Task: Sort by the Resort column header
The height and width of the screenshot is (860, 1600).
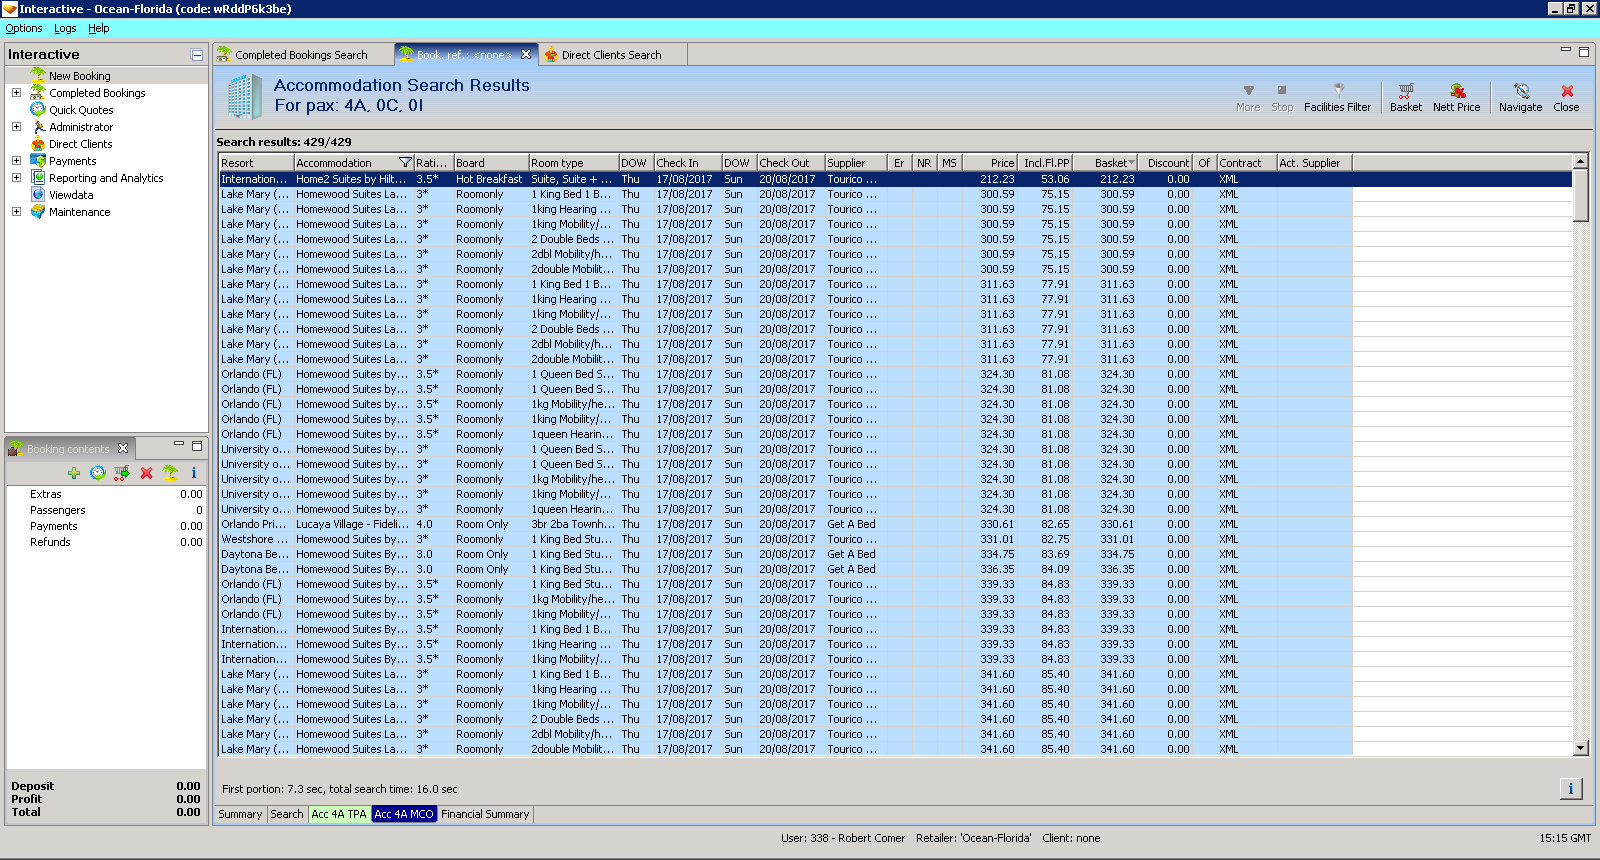Action: pyautogui.click(x=256, y=163)
